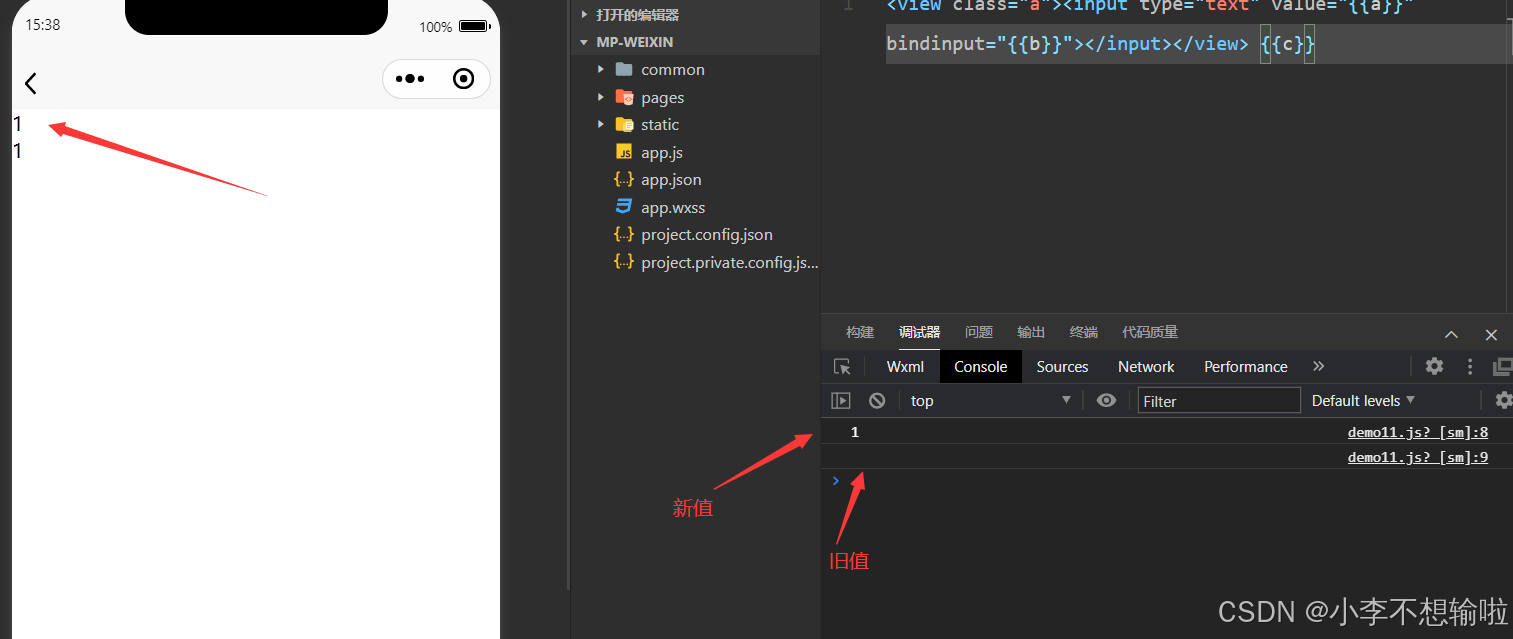Clear the console with the ban icon
This screenshot has width=1513, height=639.
point(877,400)
